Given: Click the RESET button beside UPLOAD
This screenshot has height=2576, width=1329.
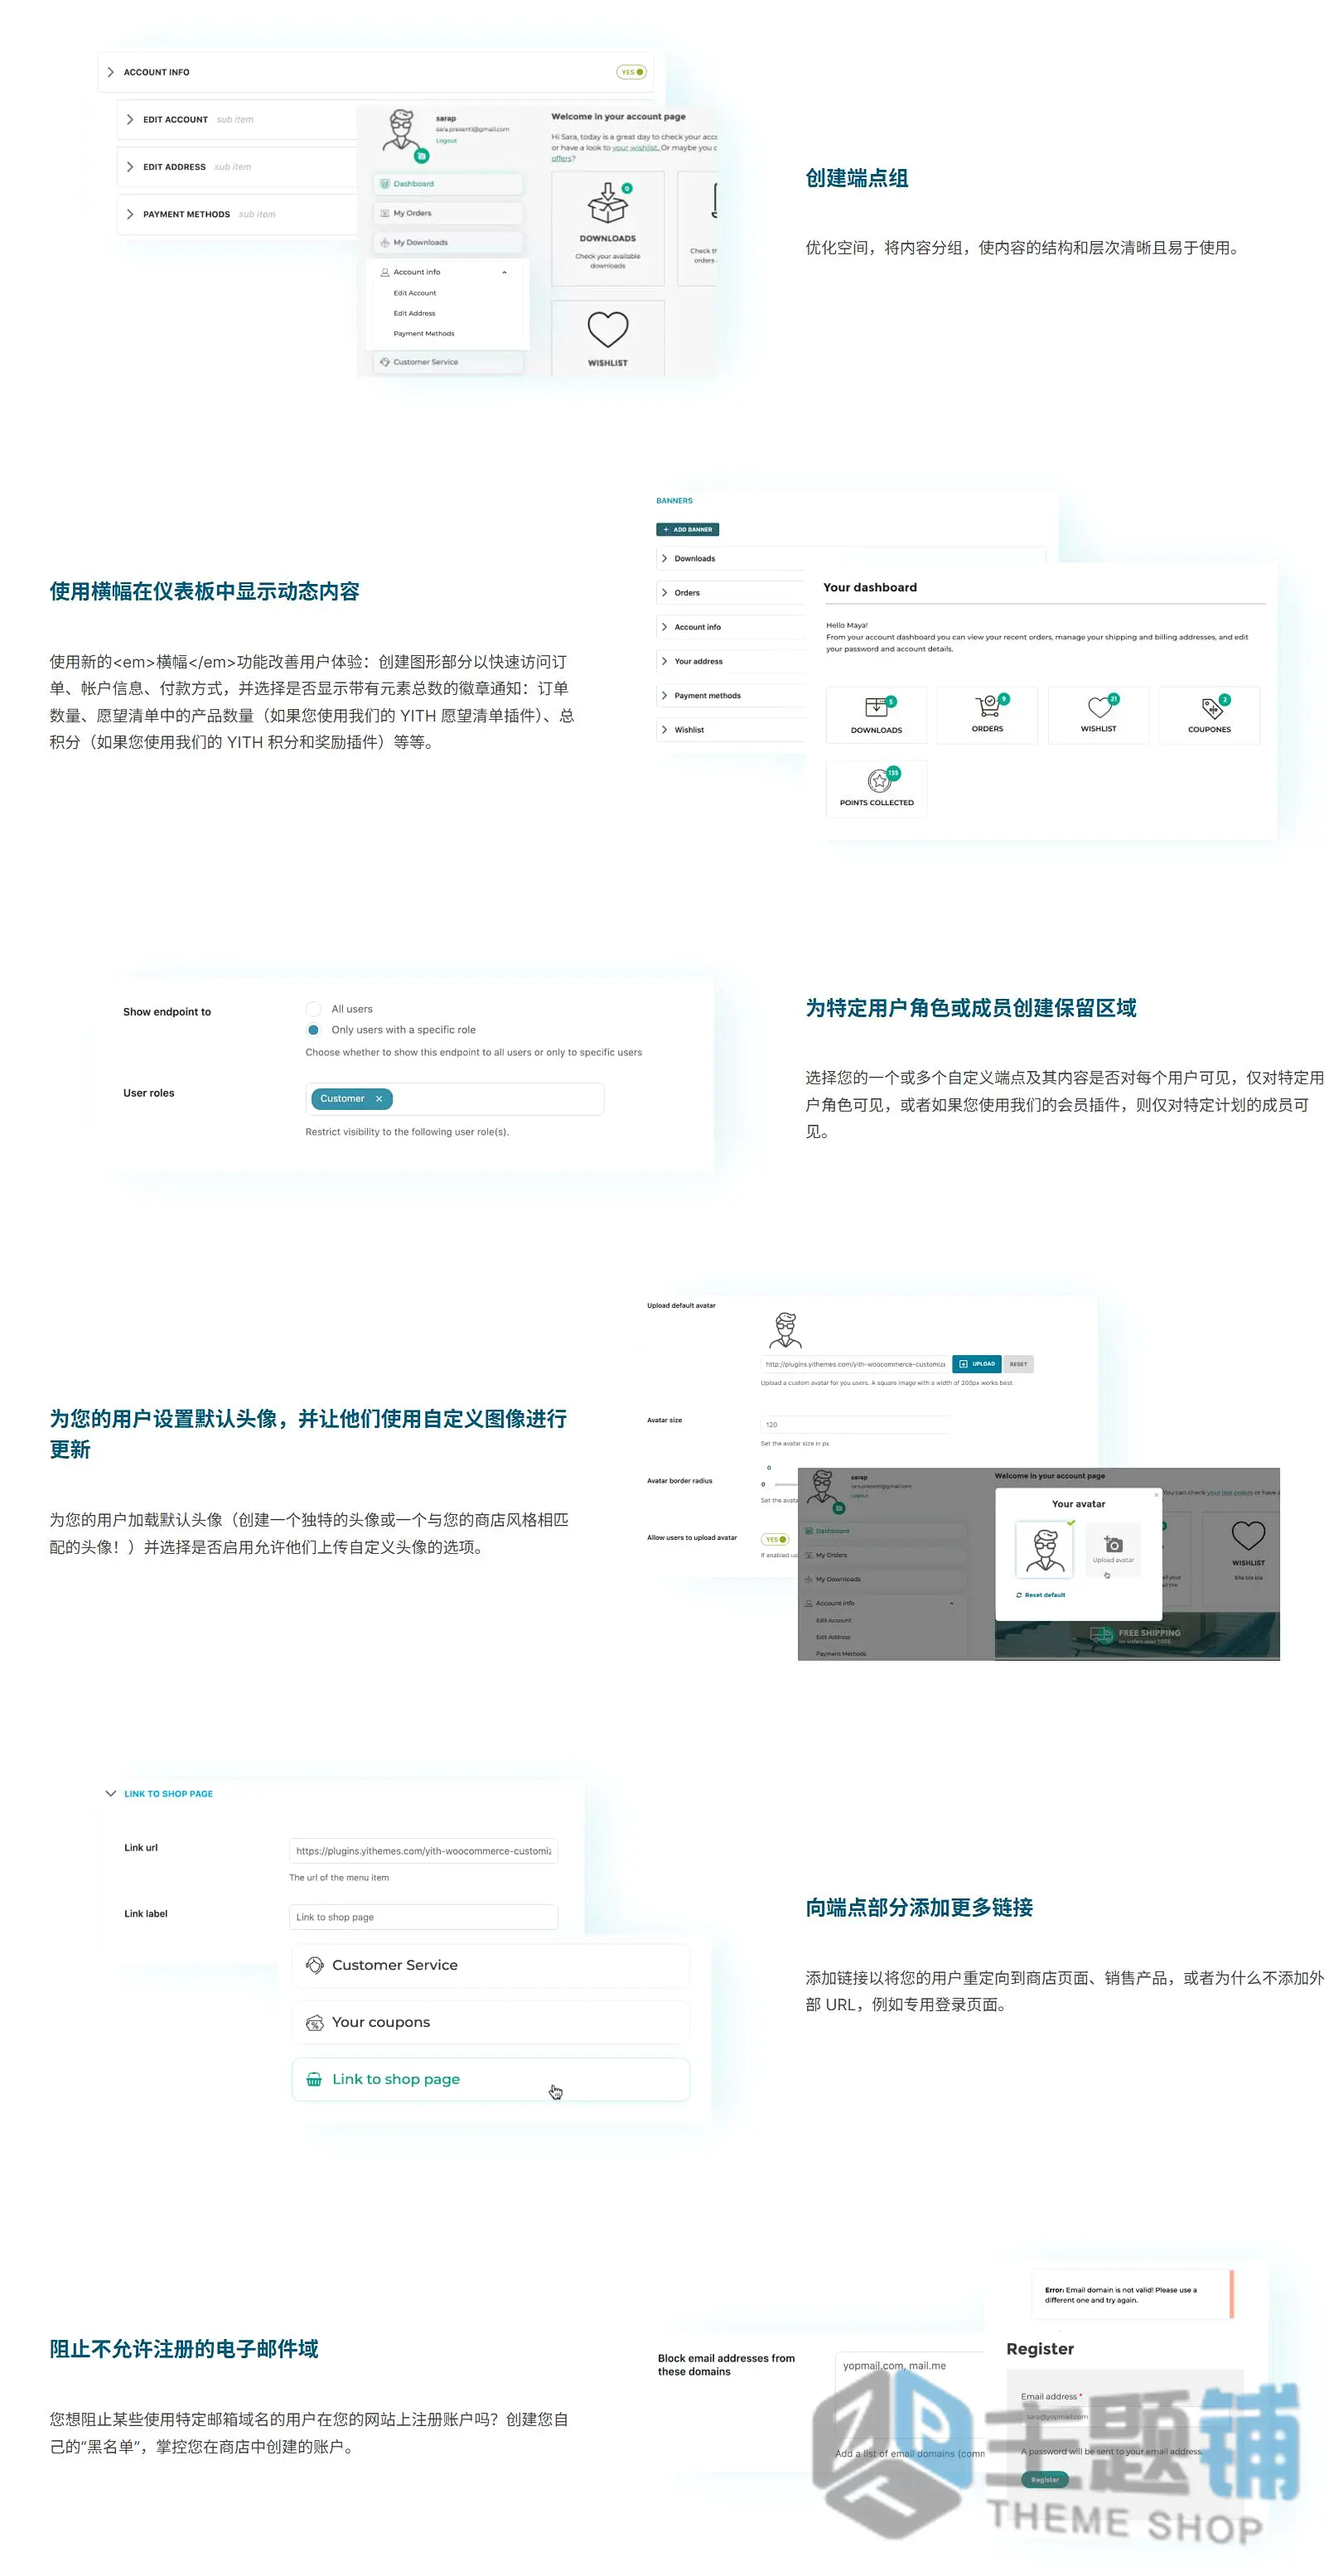Looking at the screenshot, I should point(1018,1364).
